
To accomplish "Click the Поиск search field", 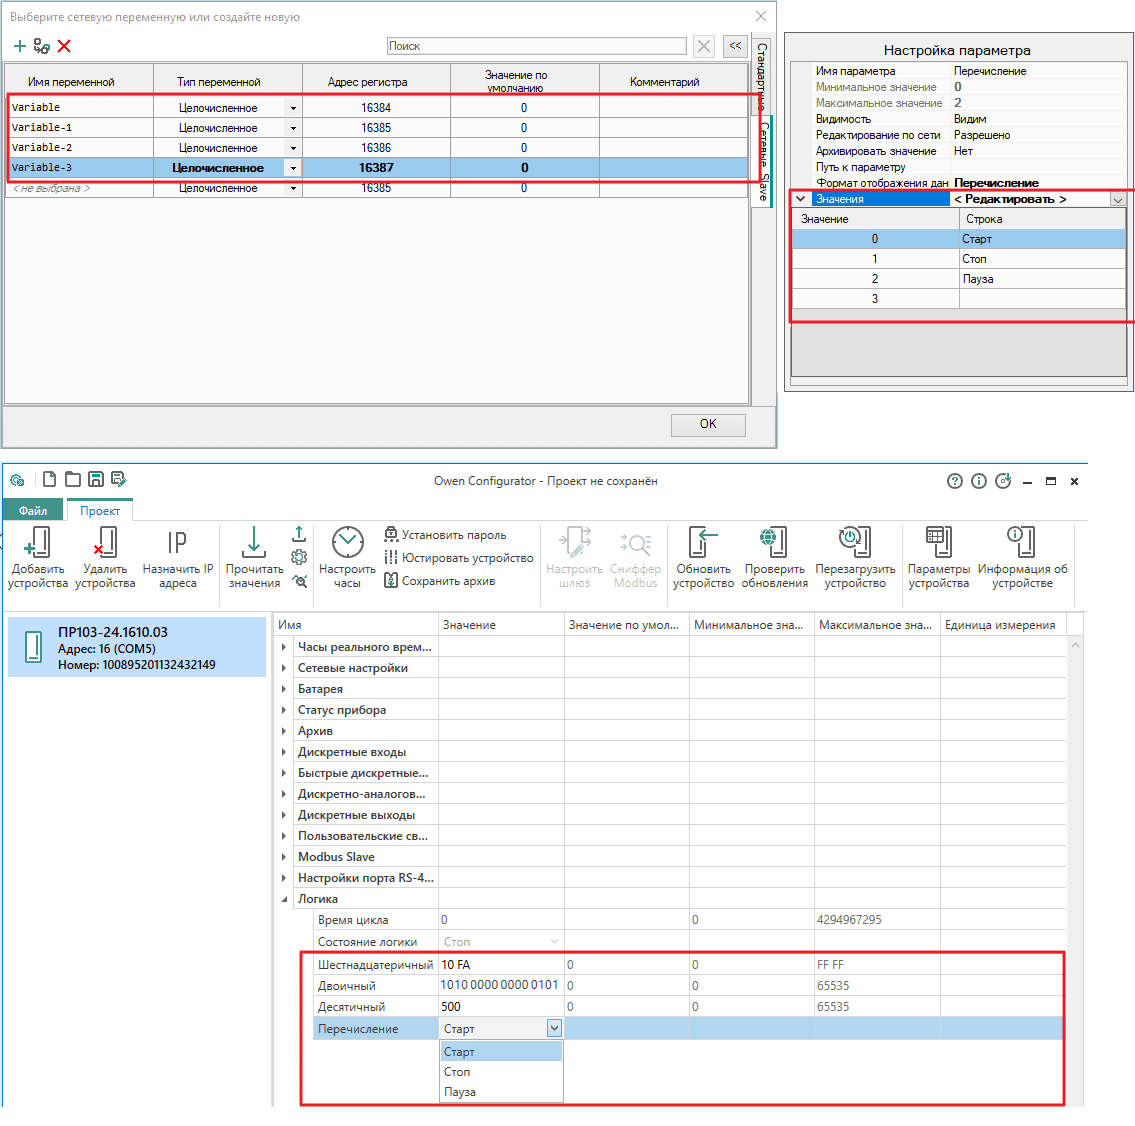I will (536, 46).
